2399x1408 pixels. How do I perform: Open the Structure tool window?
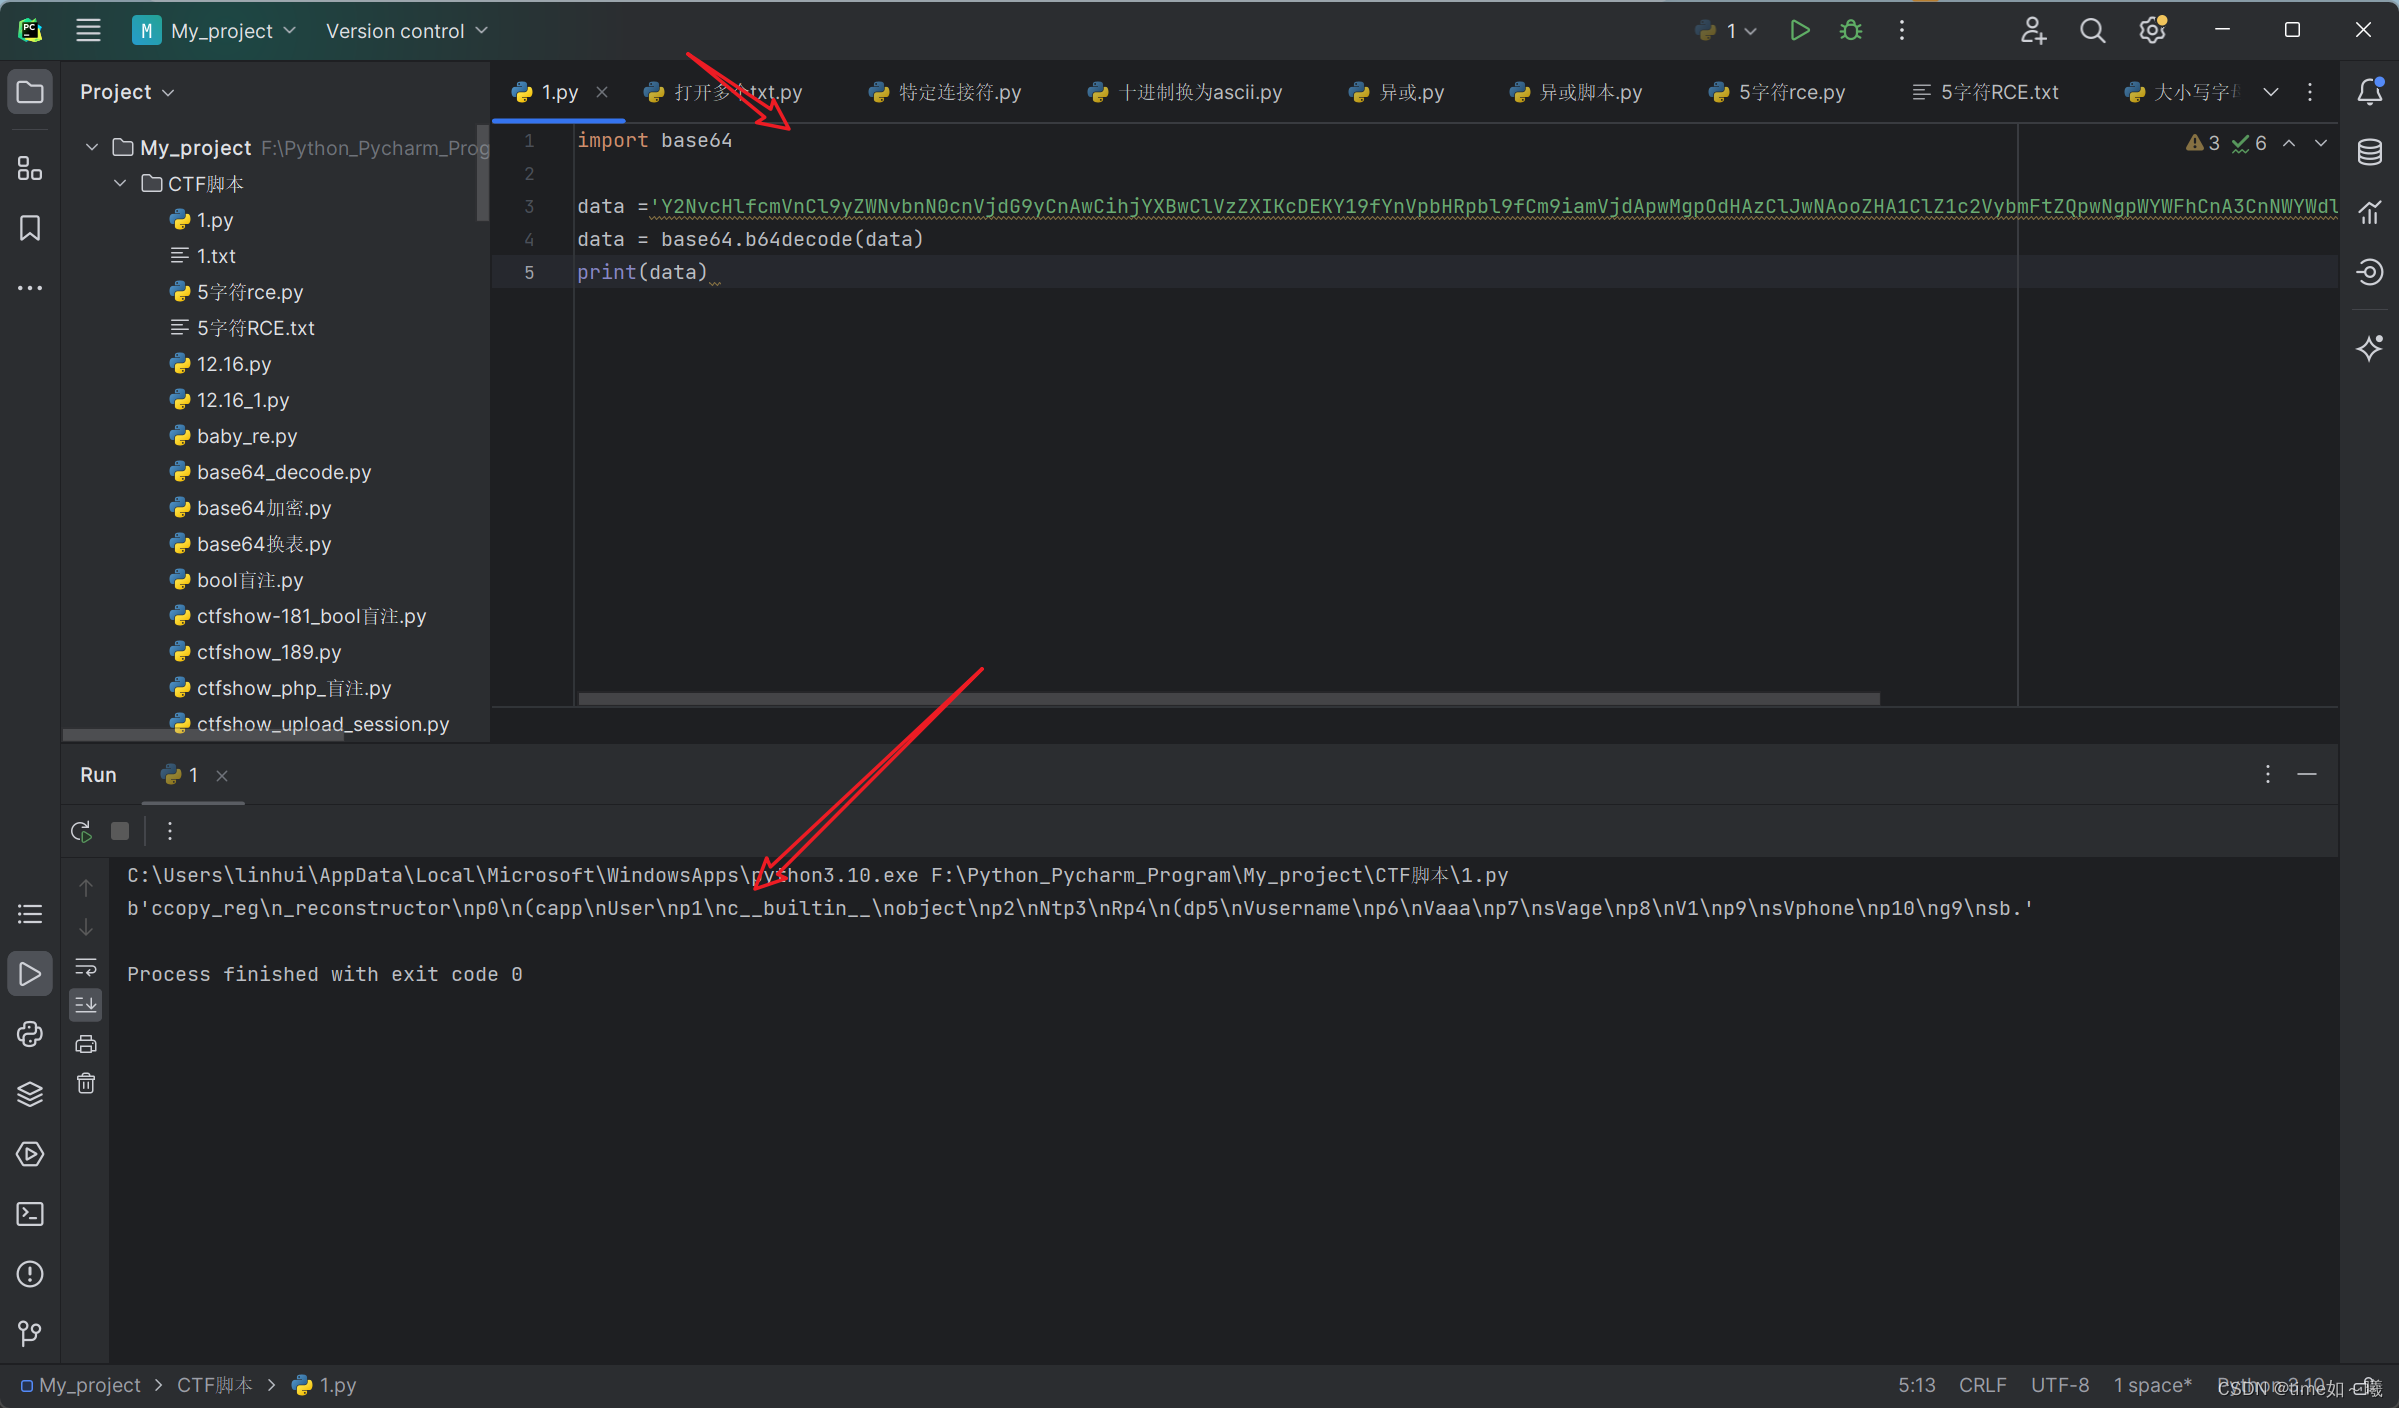30,168
